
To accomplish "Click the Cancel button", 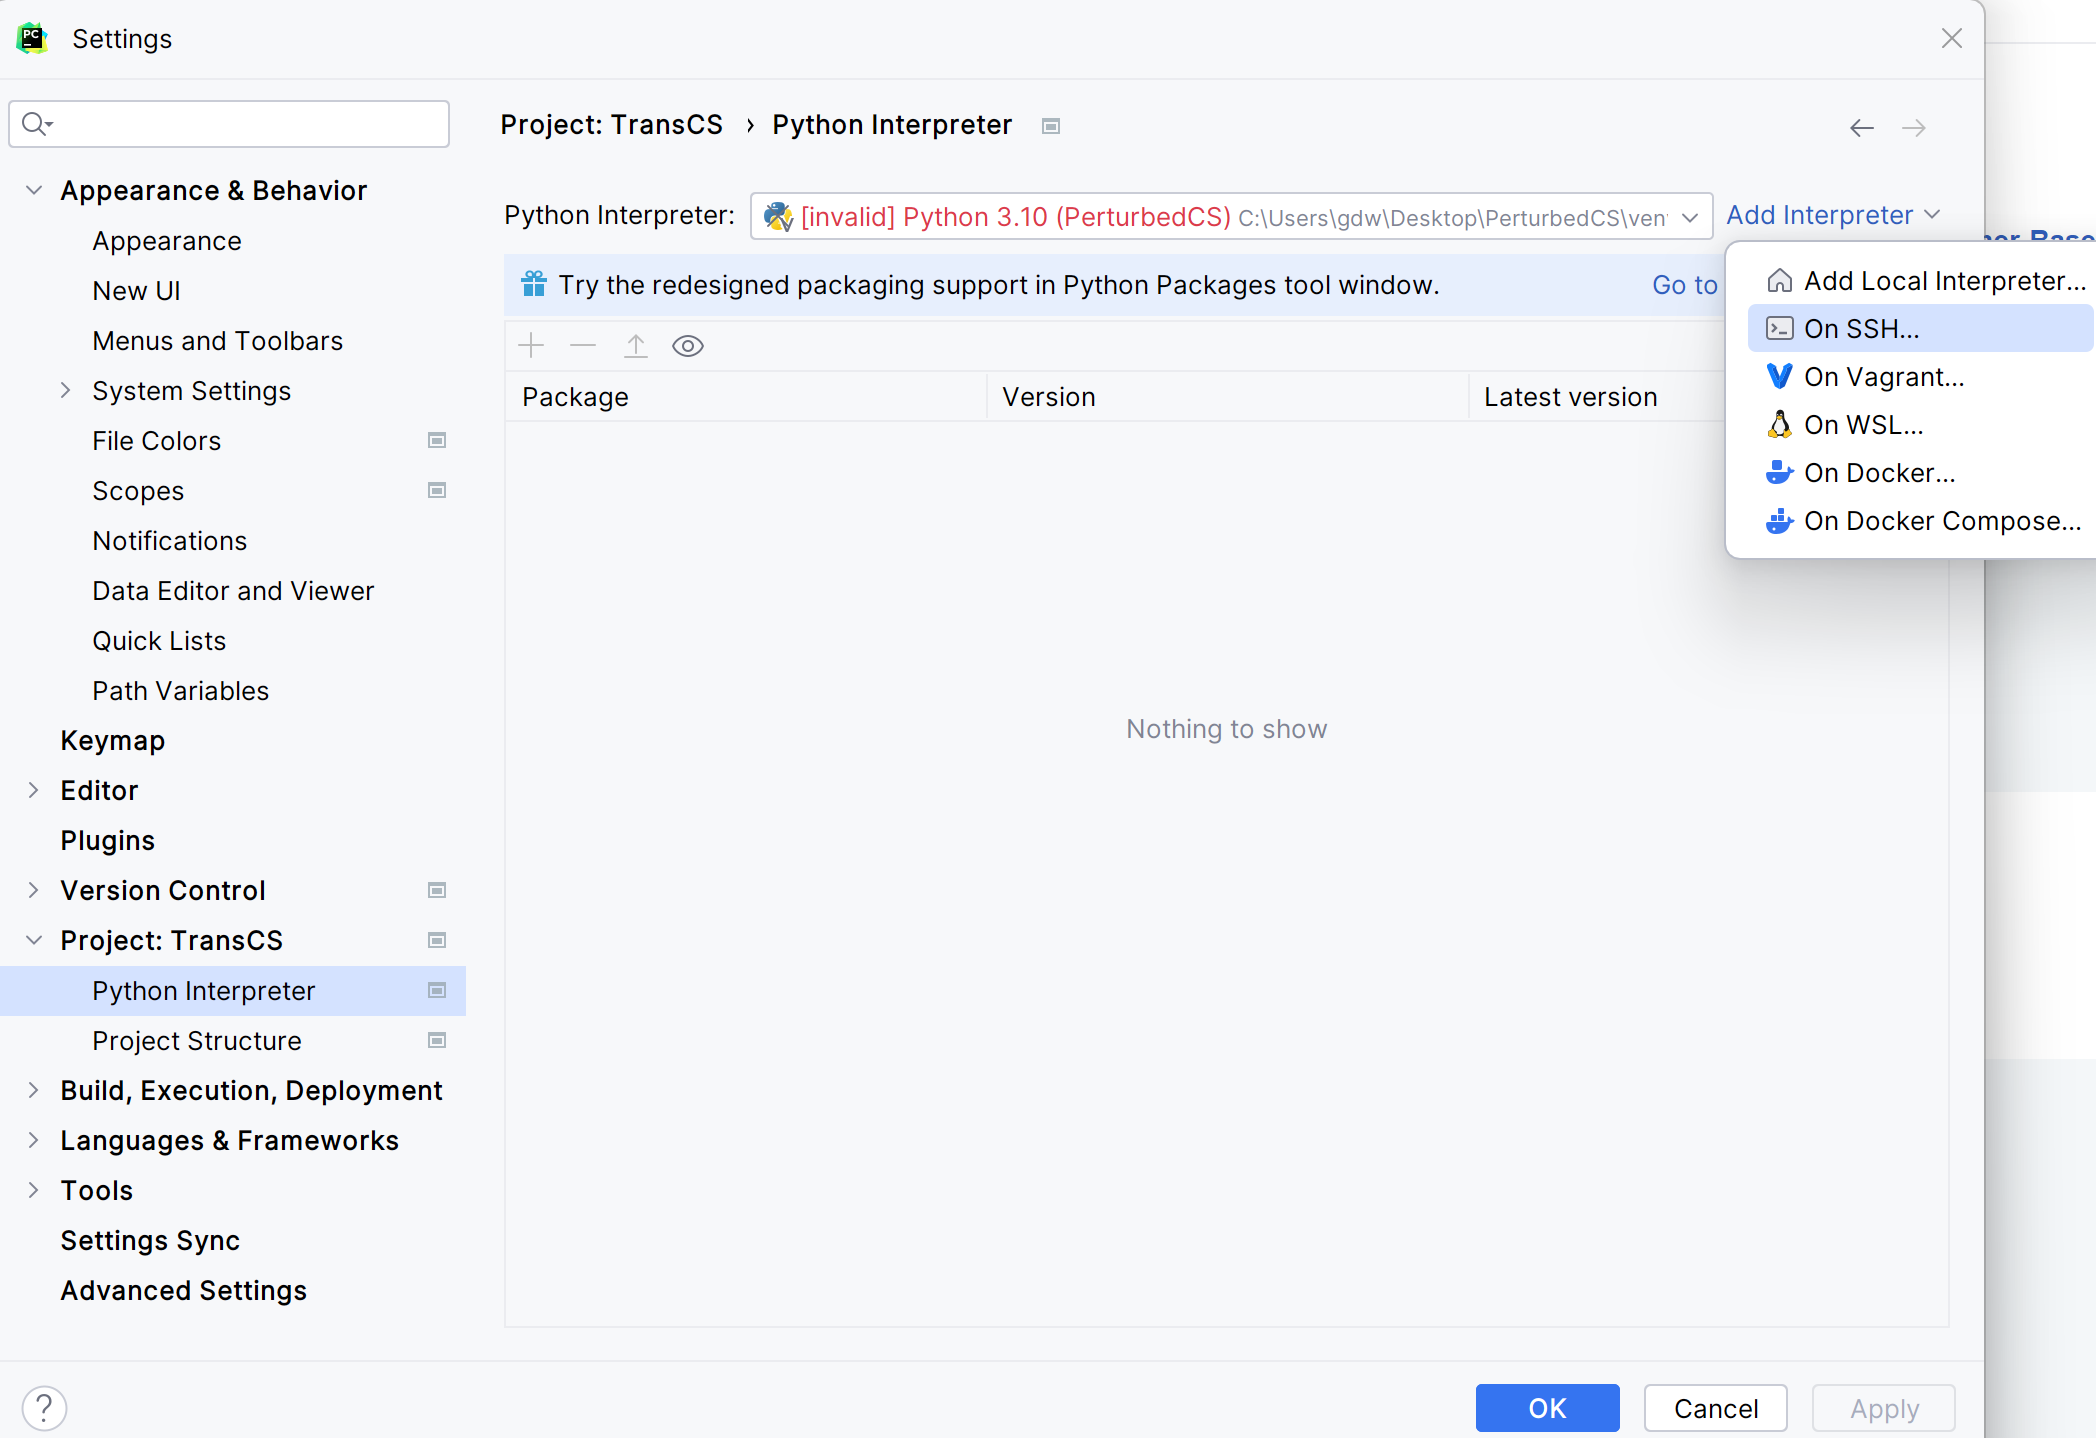I will tap(1716, 1408).
